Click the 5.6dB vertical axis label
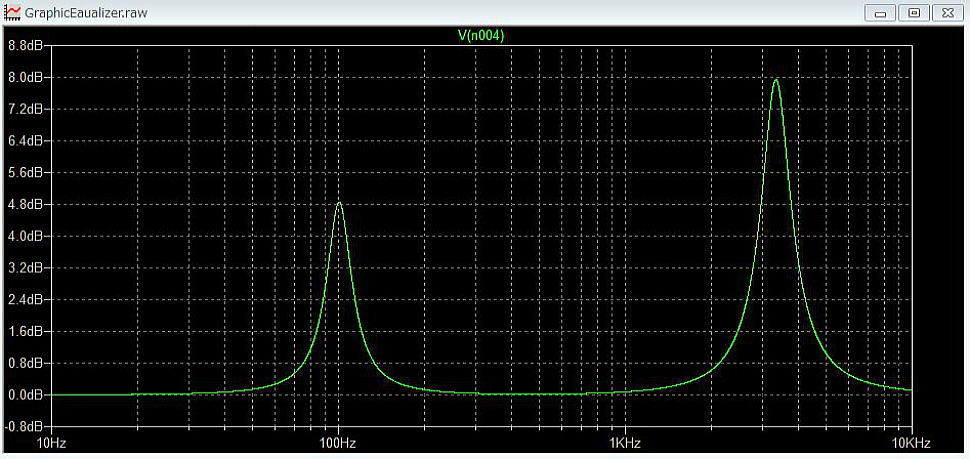 25,173
